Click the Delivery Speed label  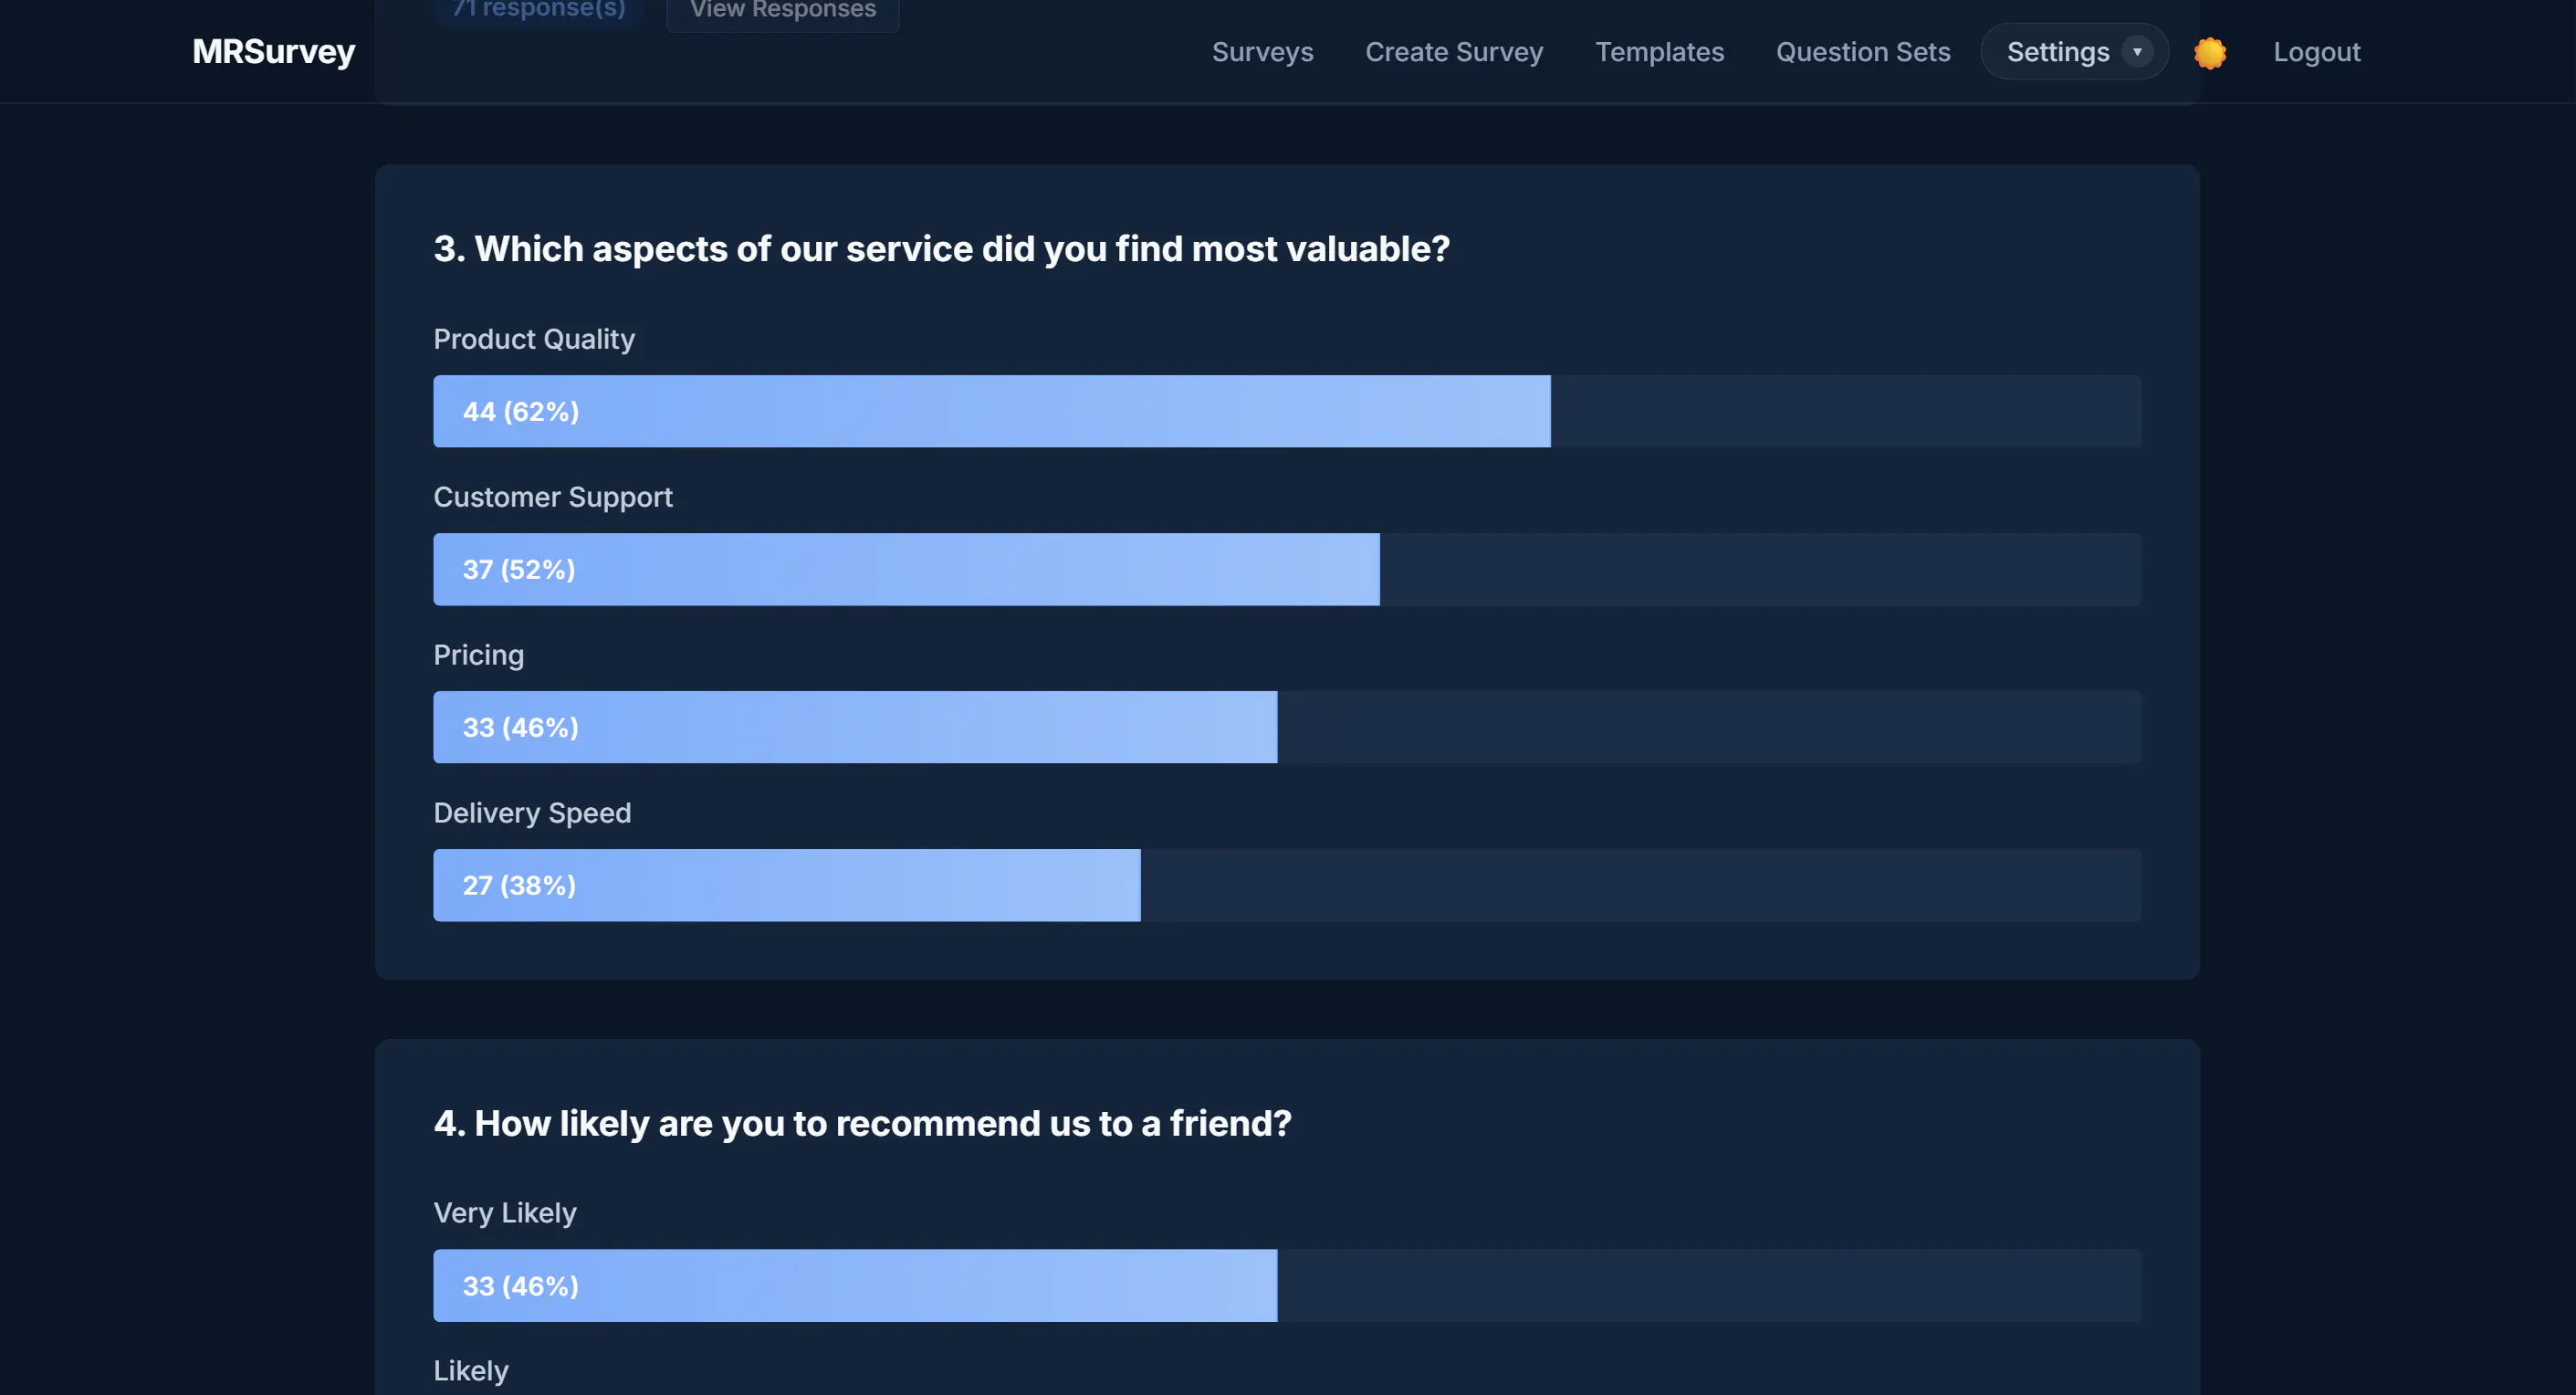click(x=532, y=813)
